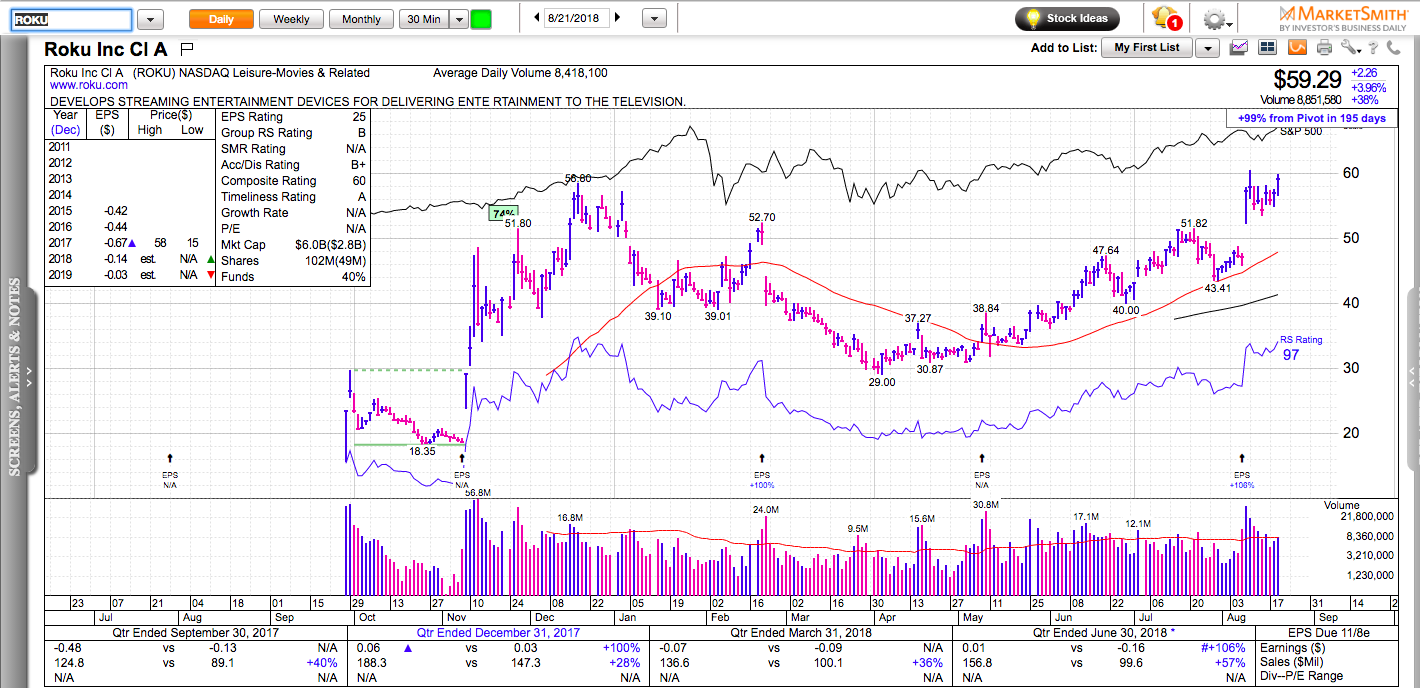Switch to the Weekly chart
This screenshot has height=688, width=1420.
[291, 19]
